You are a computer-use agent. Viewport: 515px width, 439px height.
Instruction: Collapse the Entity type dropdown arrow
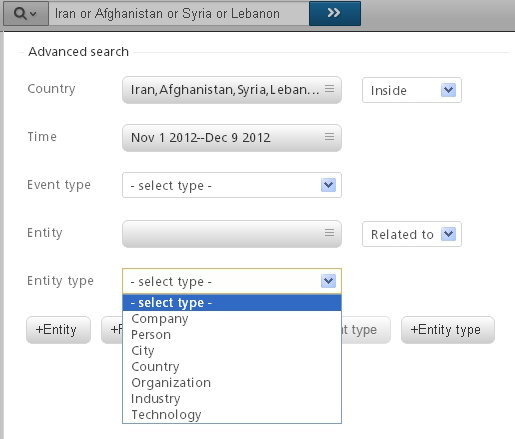[328, 281]
